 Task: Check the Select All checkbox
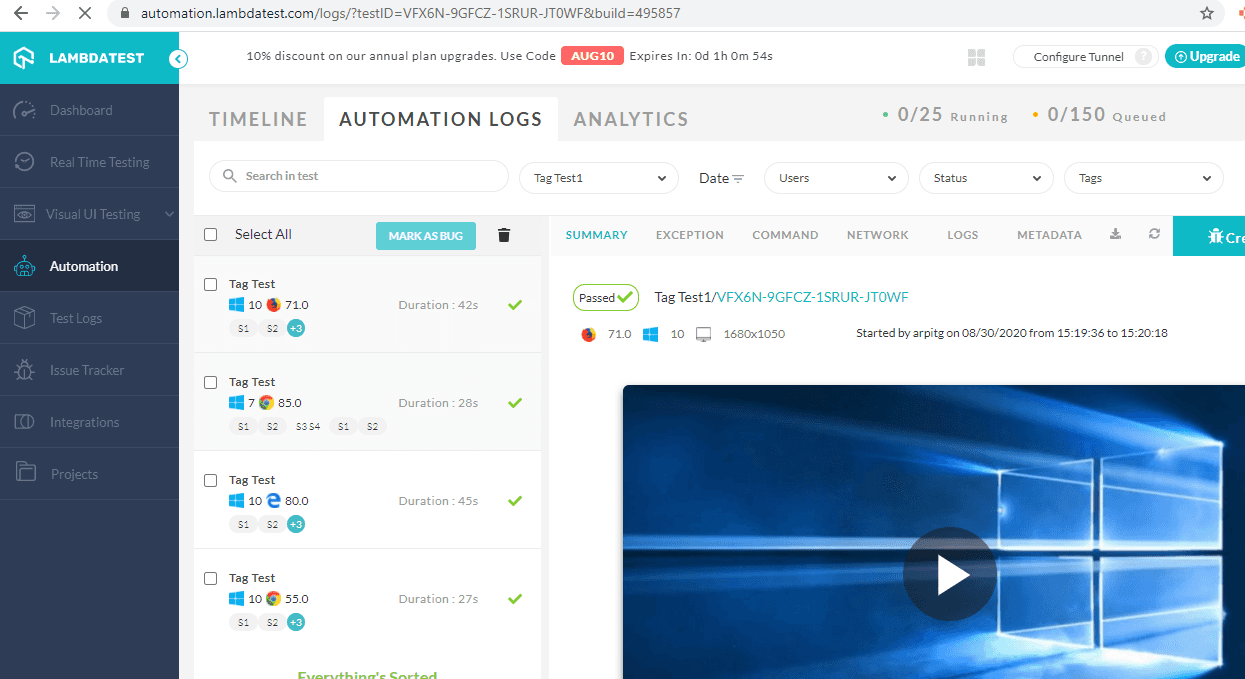211,235
